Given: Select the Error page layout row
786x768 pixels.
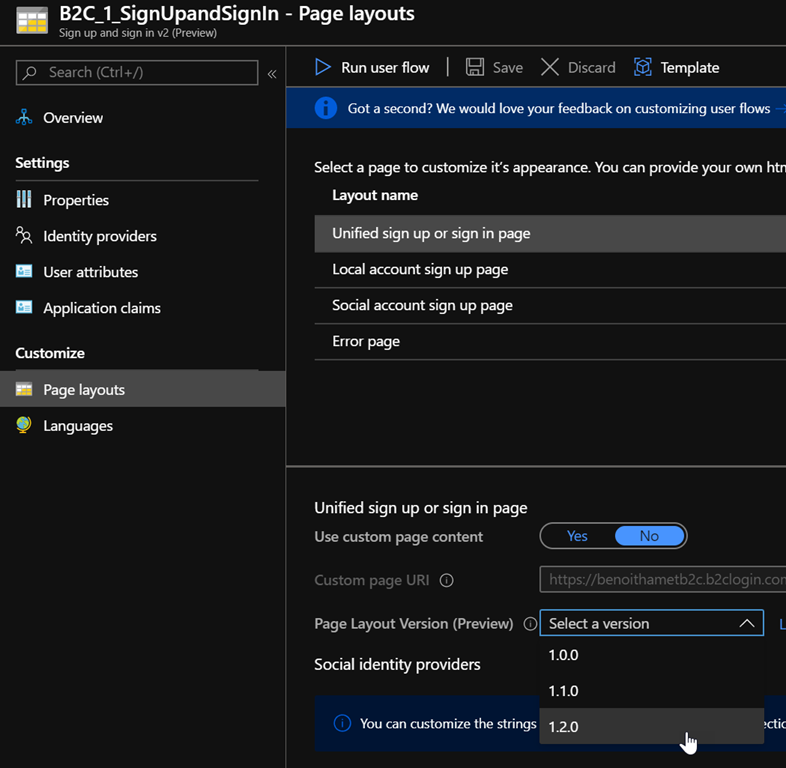Looking at the screenshot, I should pyautogui.click(x=366, y=341).
